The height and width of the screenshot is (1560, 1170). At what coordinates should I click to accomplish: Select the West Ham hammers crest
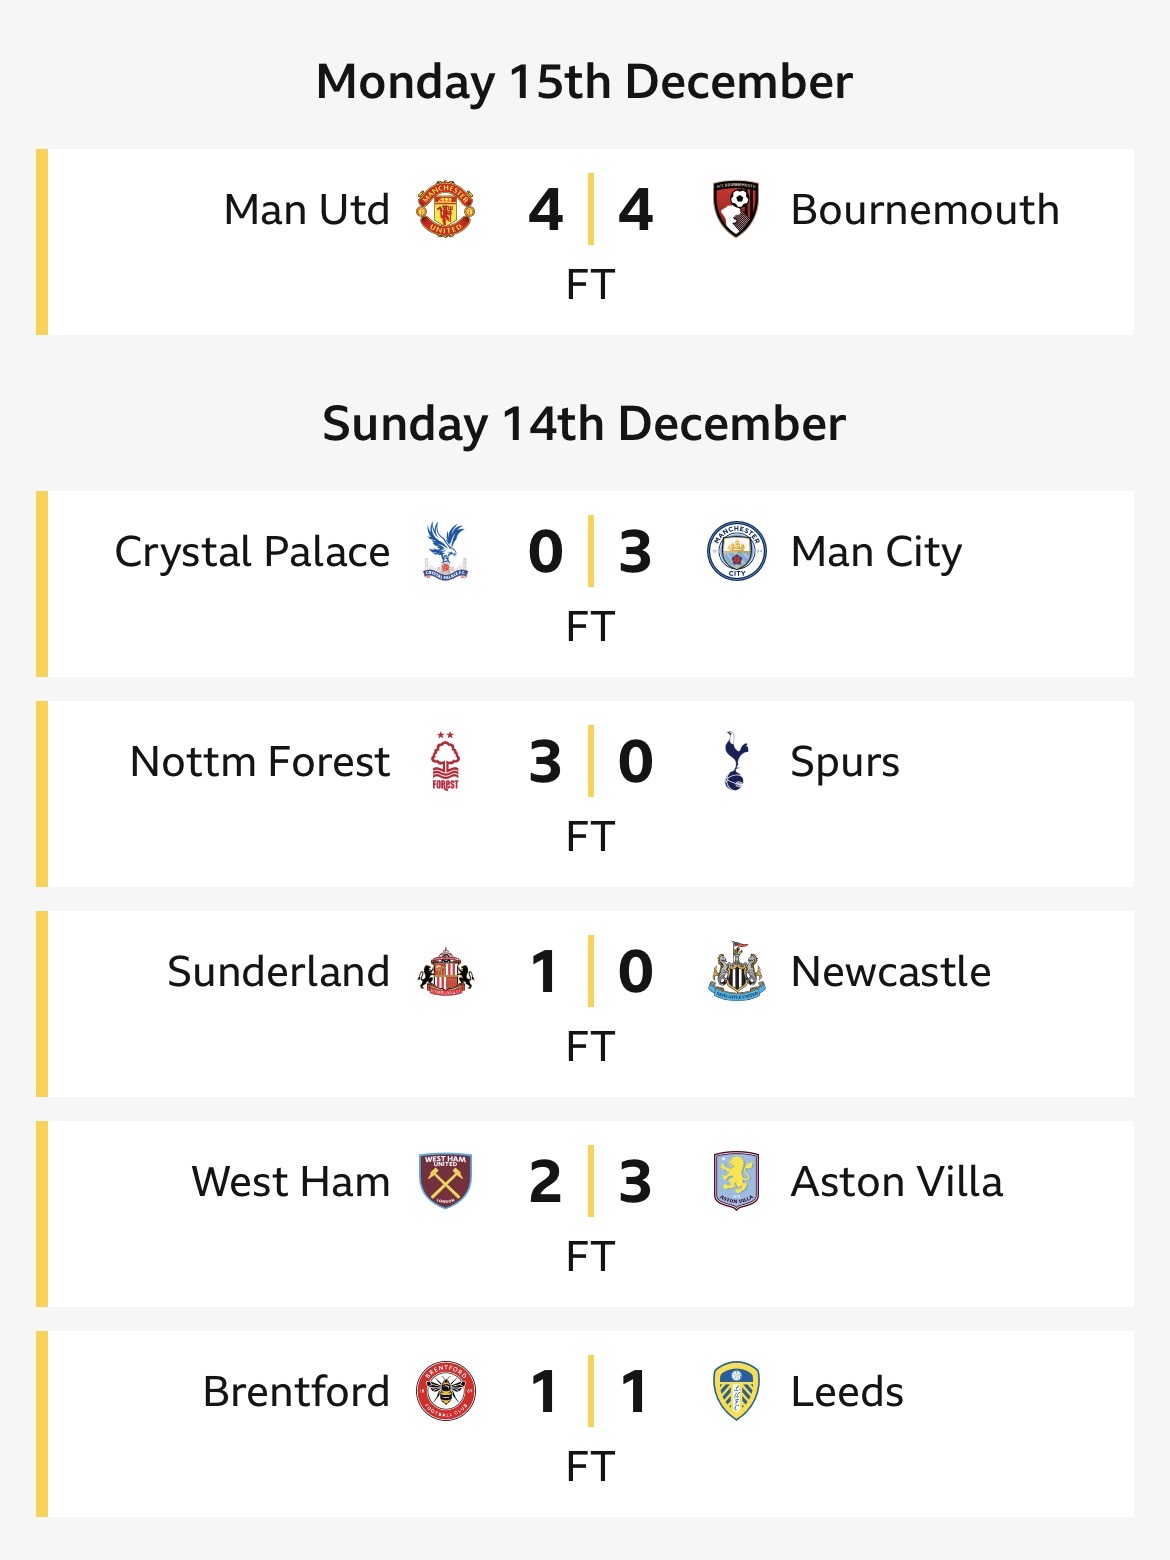coord(445,1182)
